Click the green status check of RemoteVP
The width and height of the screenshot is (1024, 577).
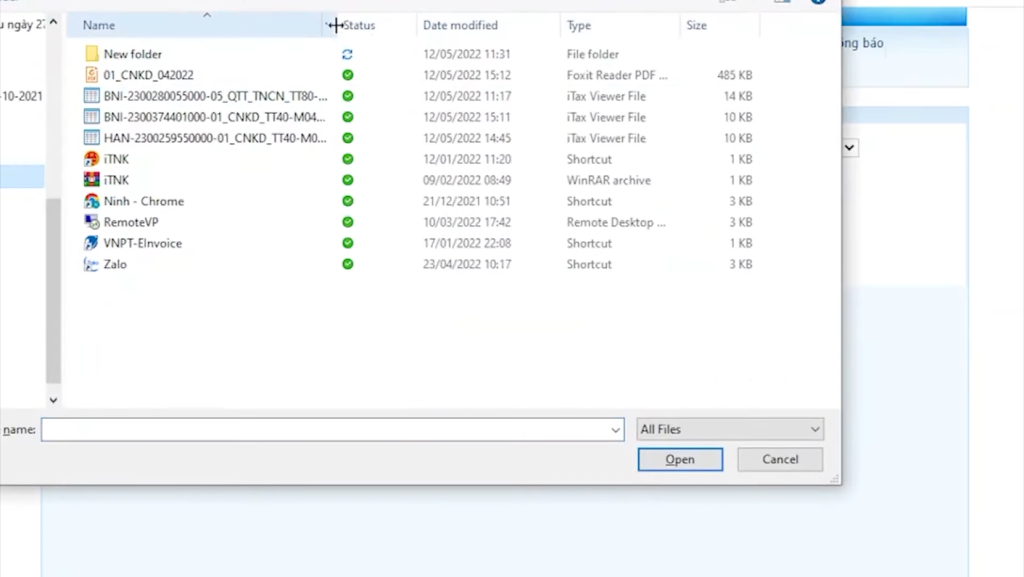point(347,222)
